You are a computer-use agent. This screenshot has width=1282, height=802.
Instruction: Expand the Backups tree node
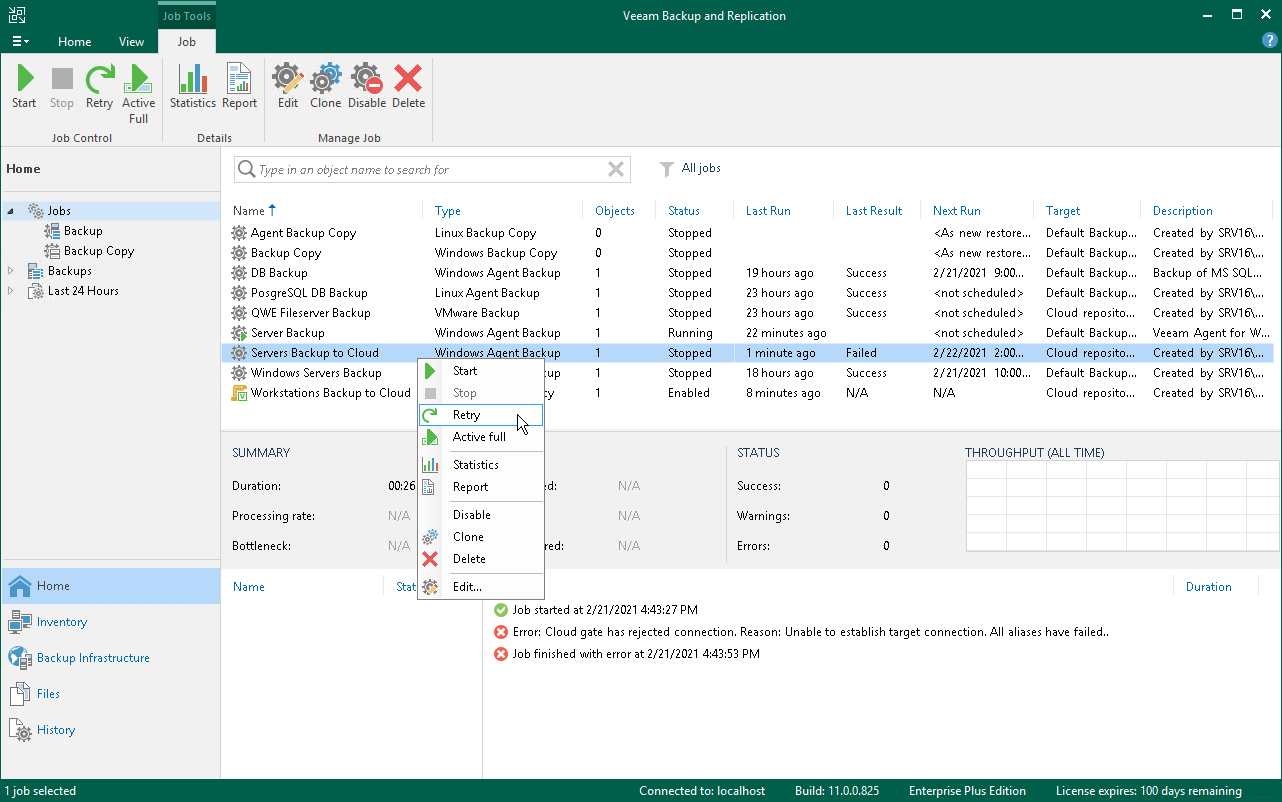(x=11, y=271)
